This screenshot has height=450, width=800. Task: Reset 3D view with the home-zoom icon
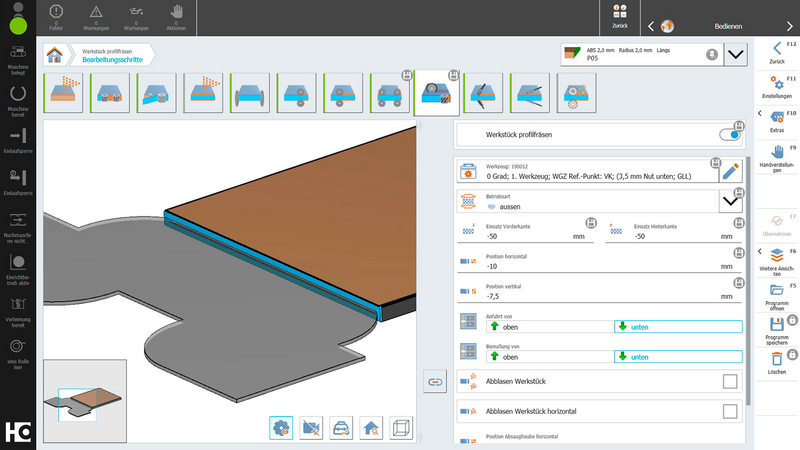tap(370, 428)
